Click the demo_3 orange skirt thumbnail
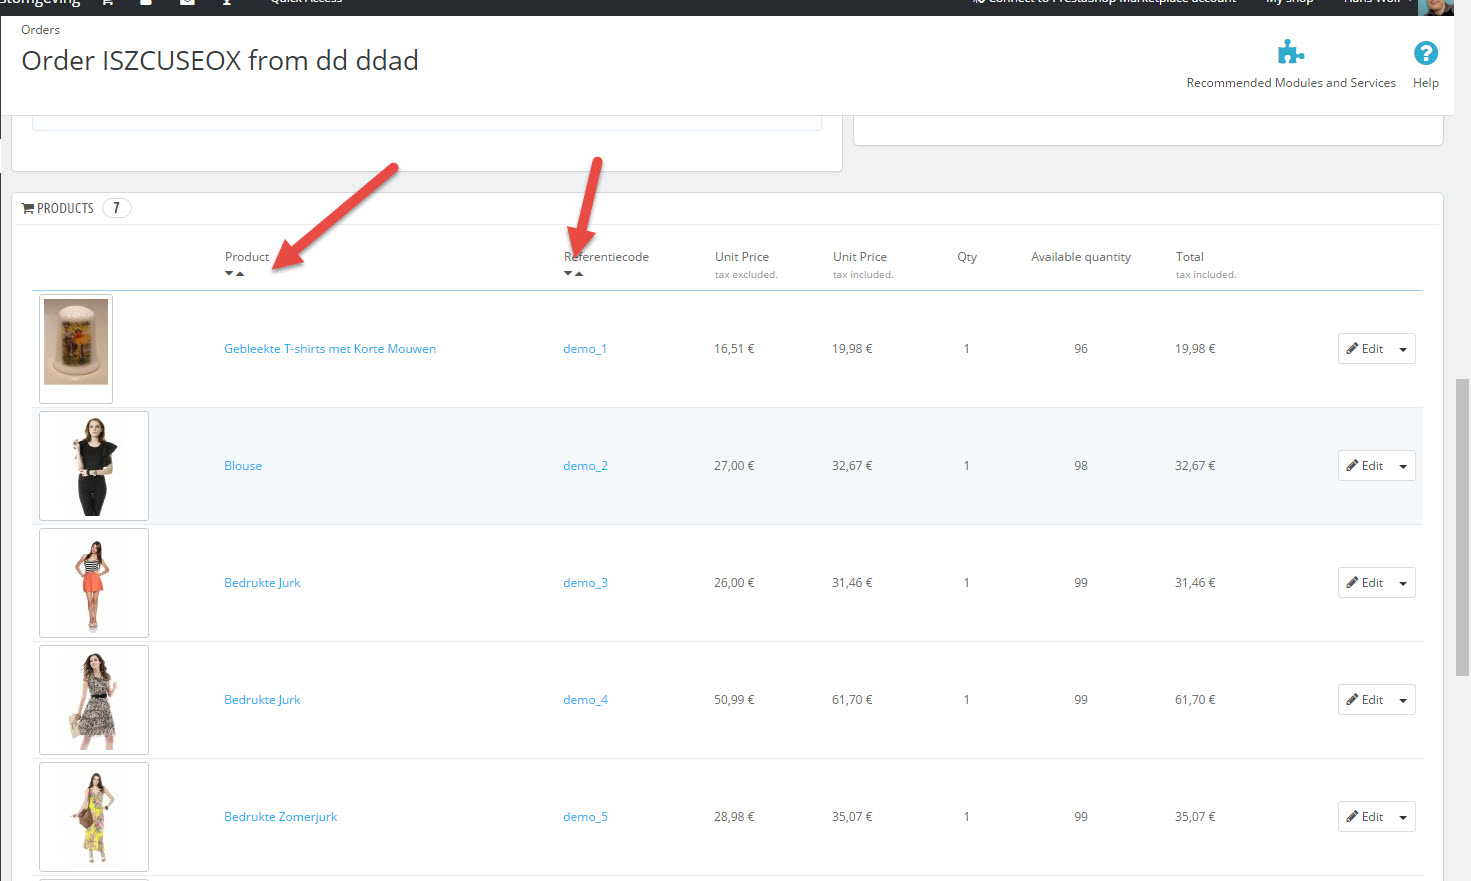1471x881 pixels. [94, 583]
